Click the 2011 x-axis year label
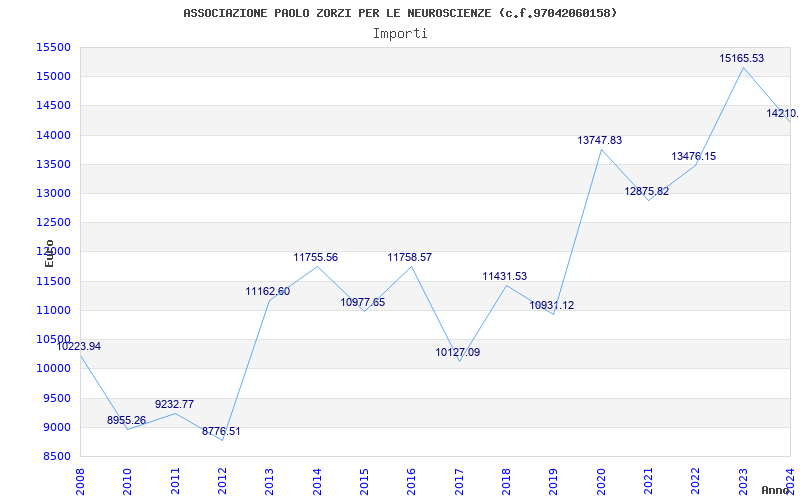800x500 pixels. [175, 482]
